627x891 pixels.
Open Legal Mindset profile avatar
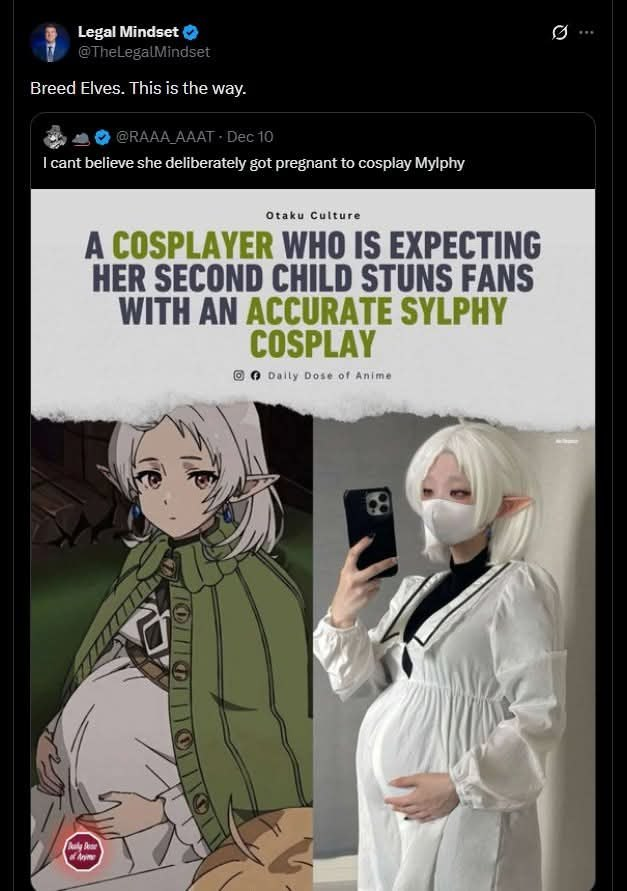50,43
